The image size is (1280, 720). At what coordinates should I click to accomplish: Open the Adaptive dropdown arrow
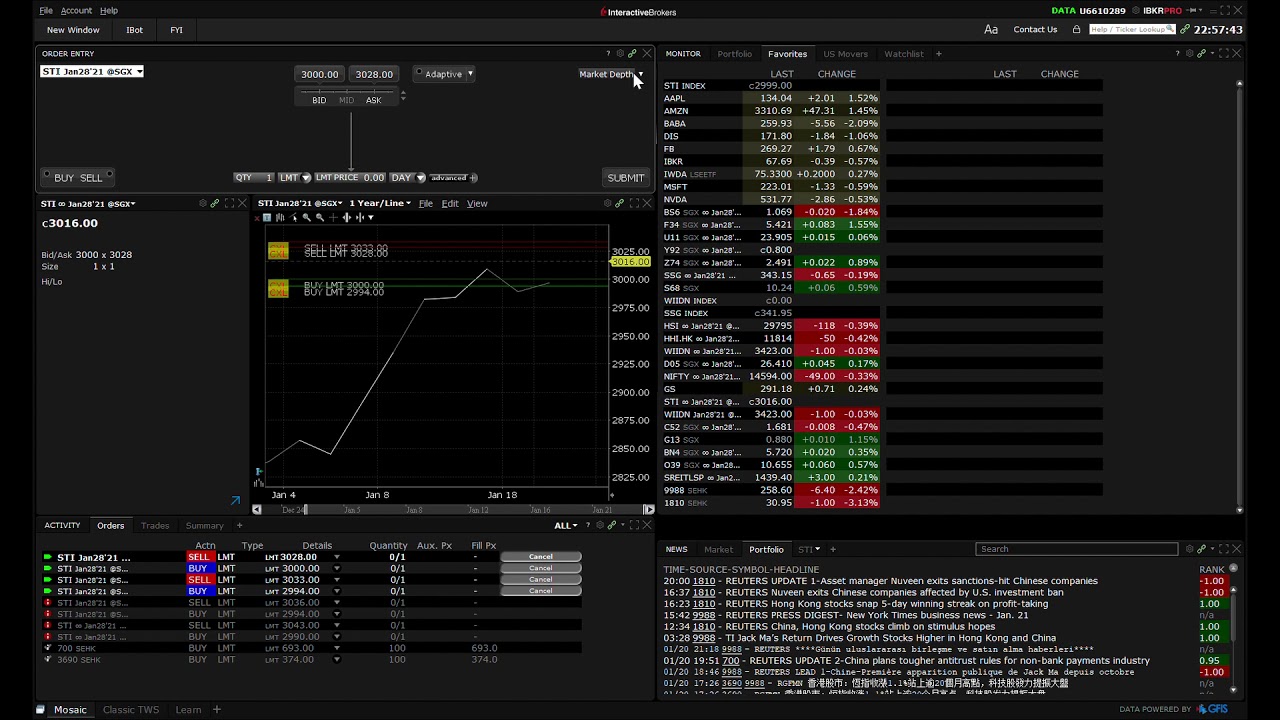click(470, 74)
